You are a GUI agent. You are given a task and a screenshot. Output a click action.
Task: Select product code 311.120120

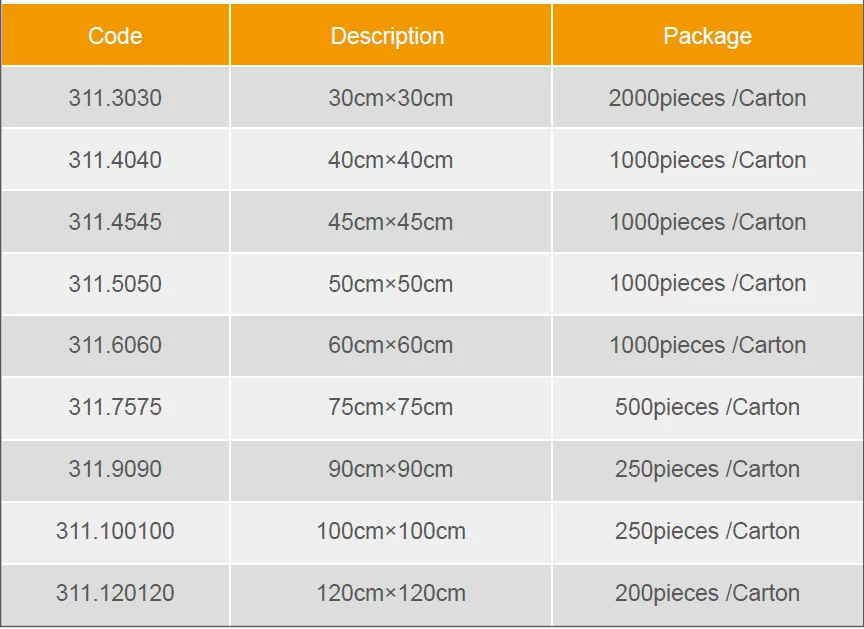115,593
